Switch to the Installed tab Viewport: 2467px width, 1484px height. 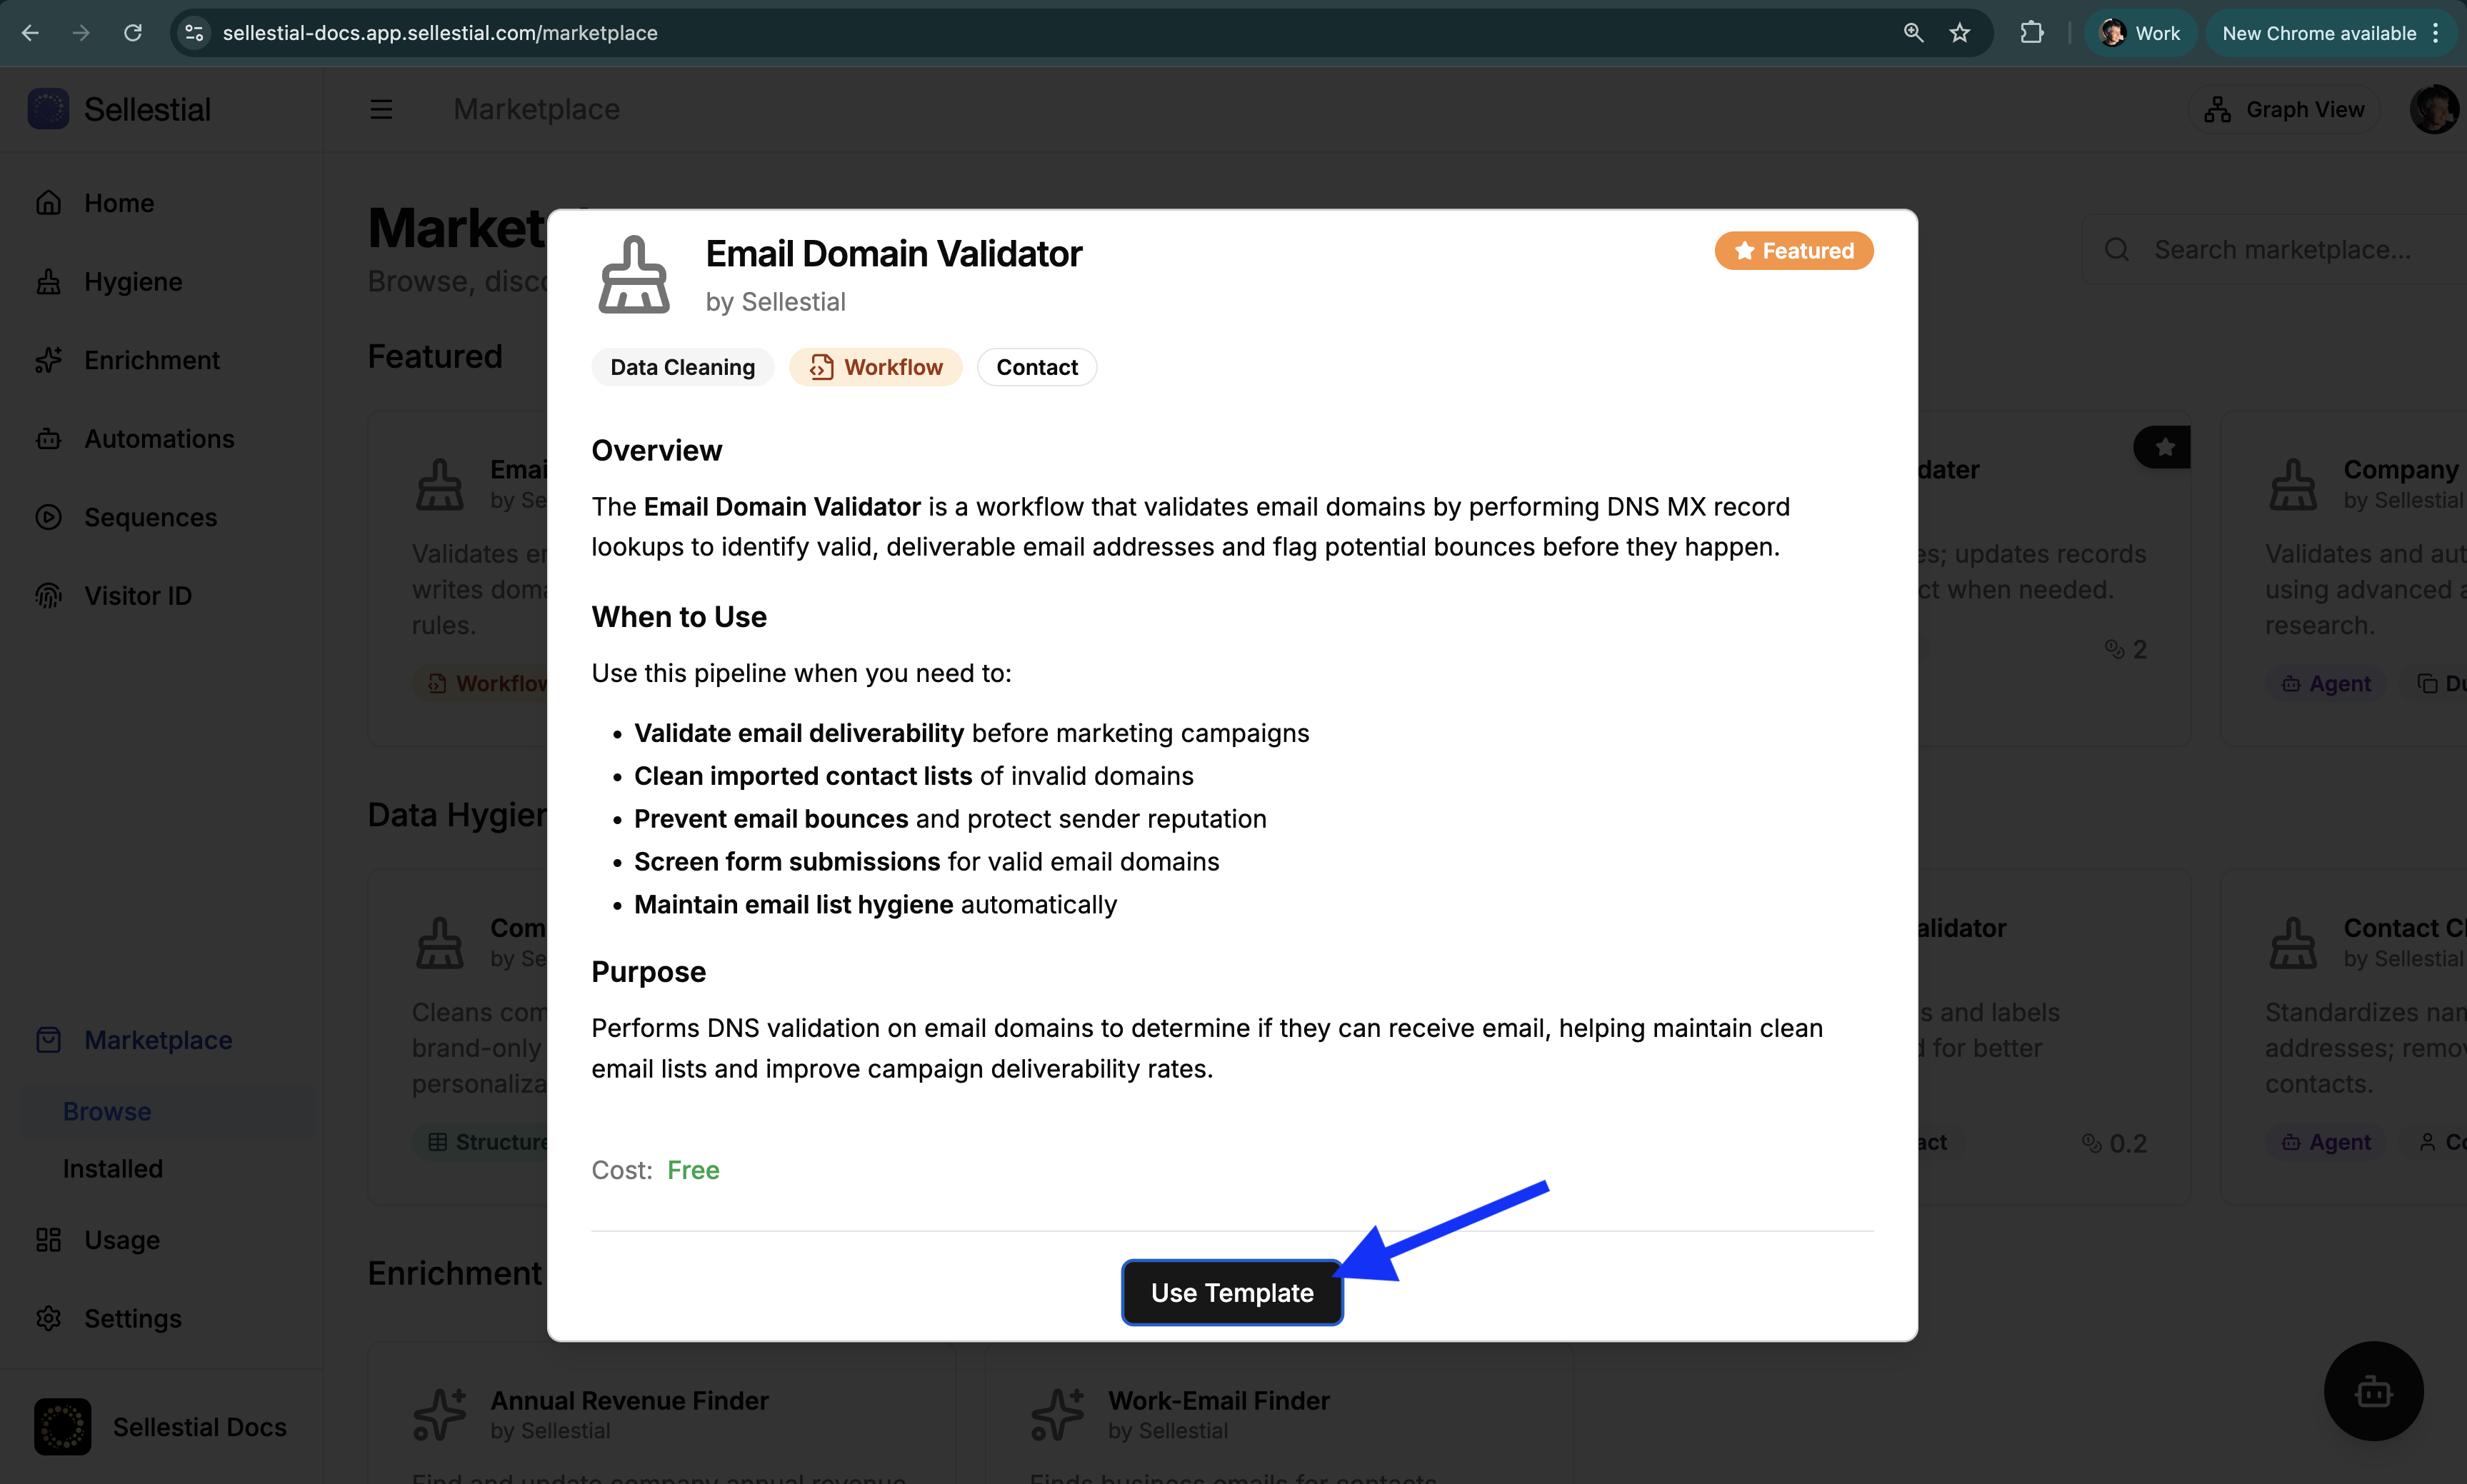[112, 1168]
